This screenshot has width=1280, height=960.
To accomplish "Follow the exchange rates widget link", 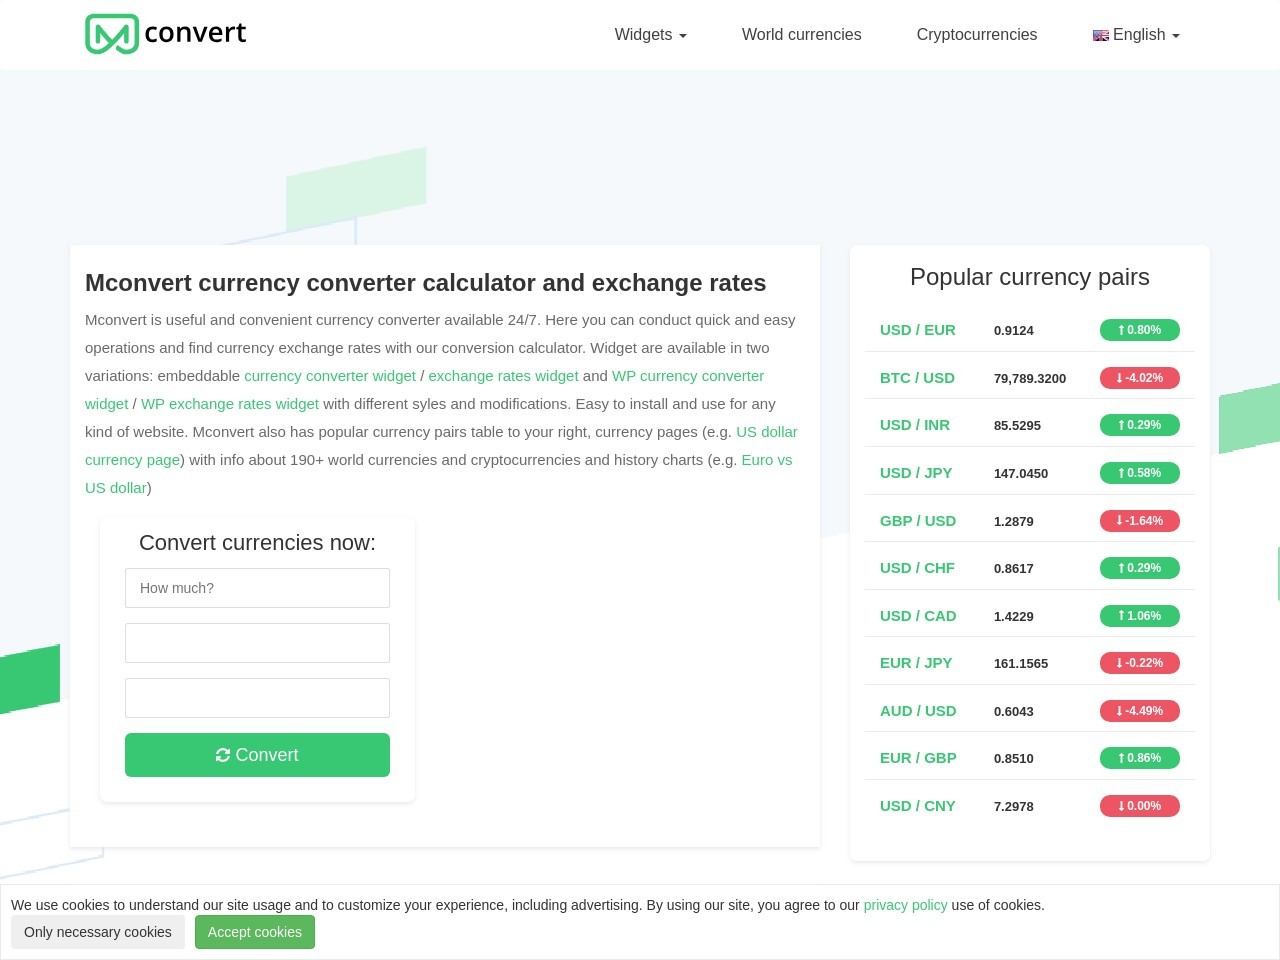I will (503, 376).
